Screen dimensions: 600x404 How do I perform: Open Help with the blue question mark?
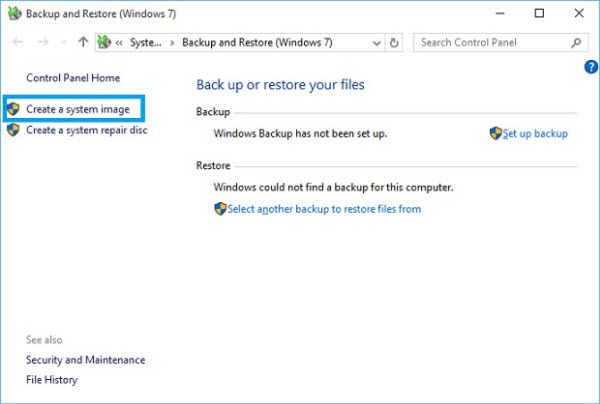coord(591,67)
